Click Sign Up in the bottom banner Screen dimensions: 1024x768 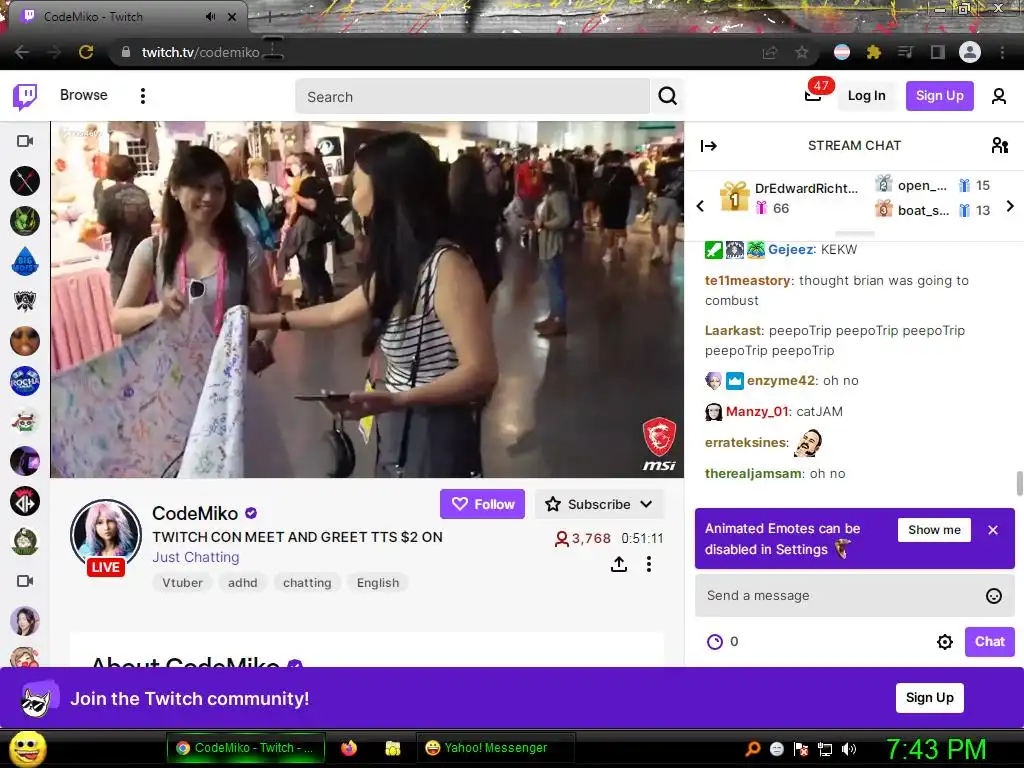[929, 697]
